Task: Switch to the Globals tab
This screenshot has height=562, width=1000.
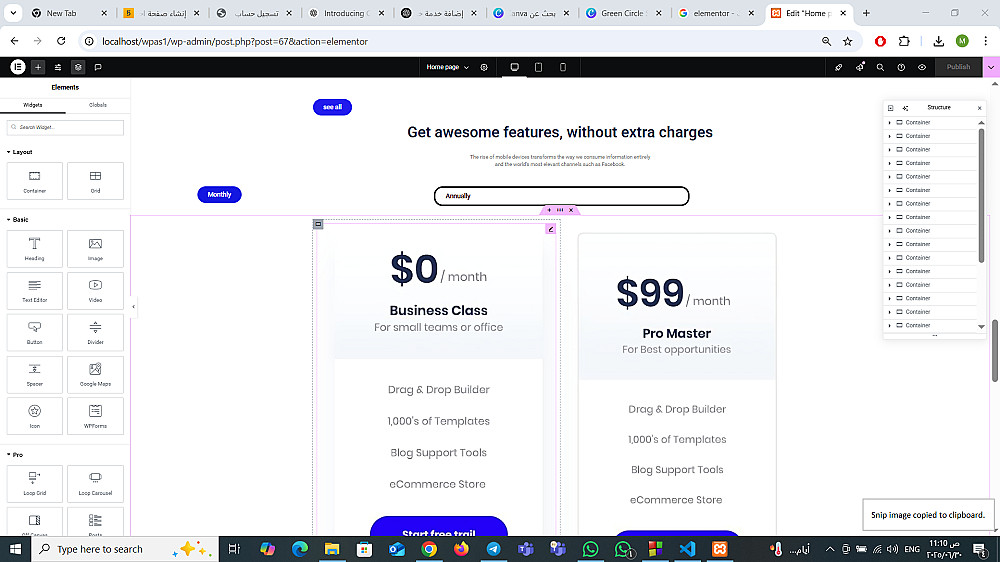Action: tap(97, 105)
